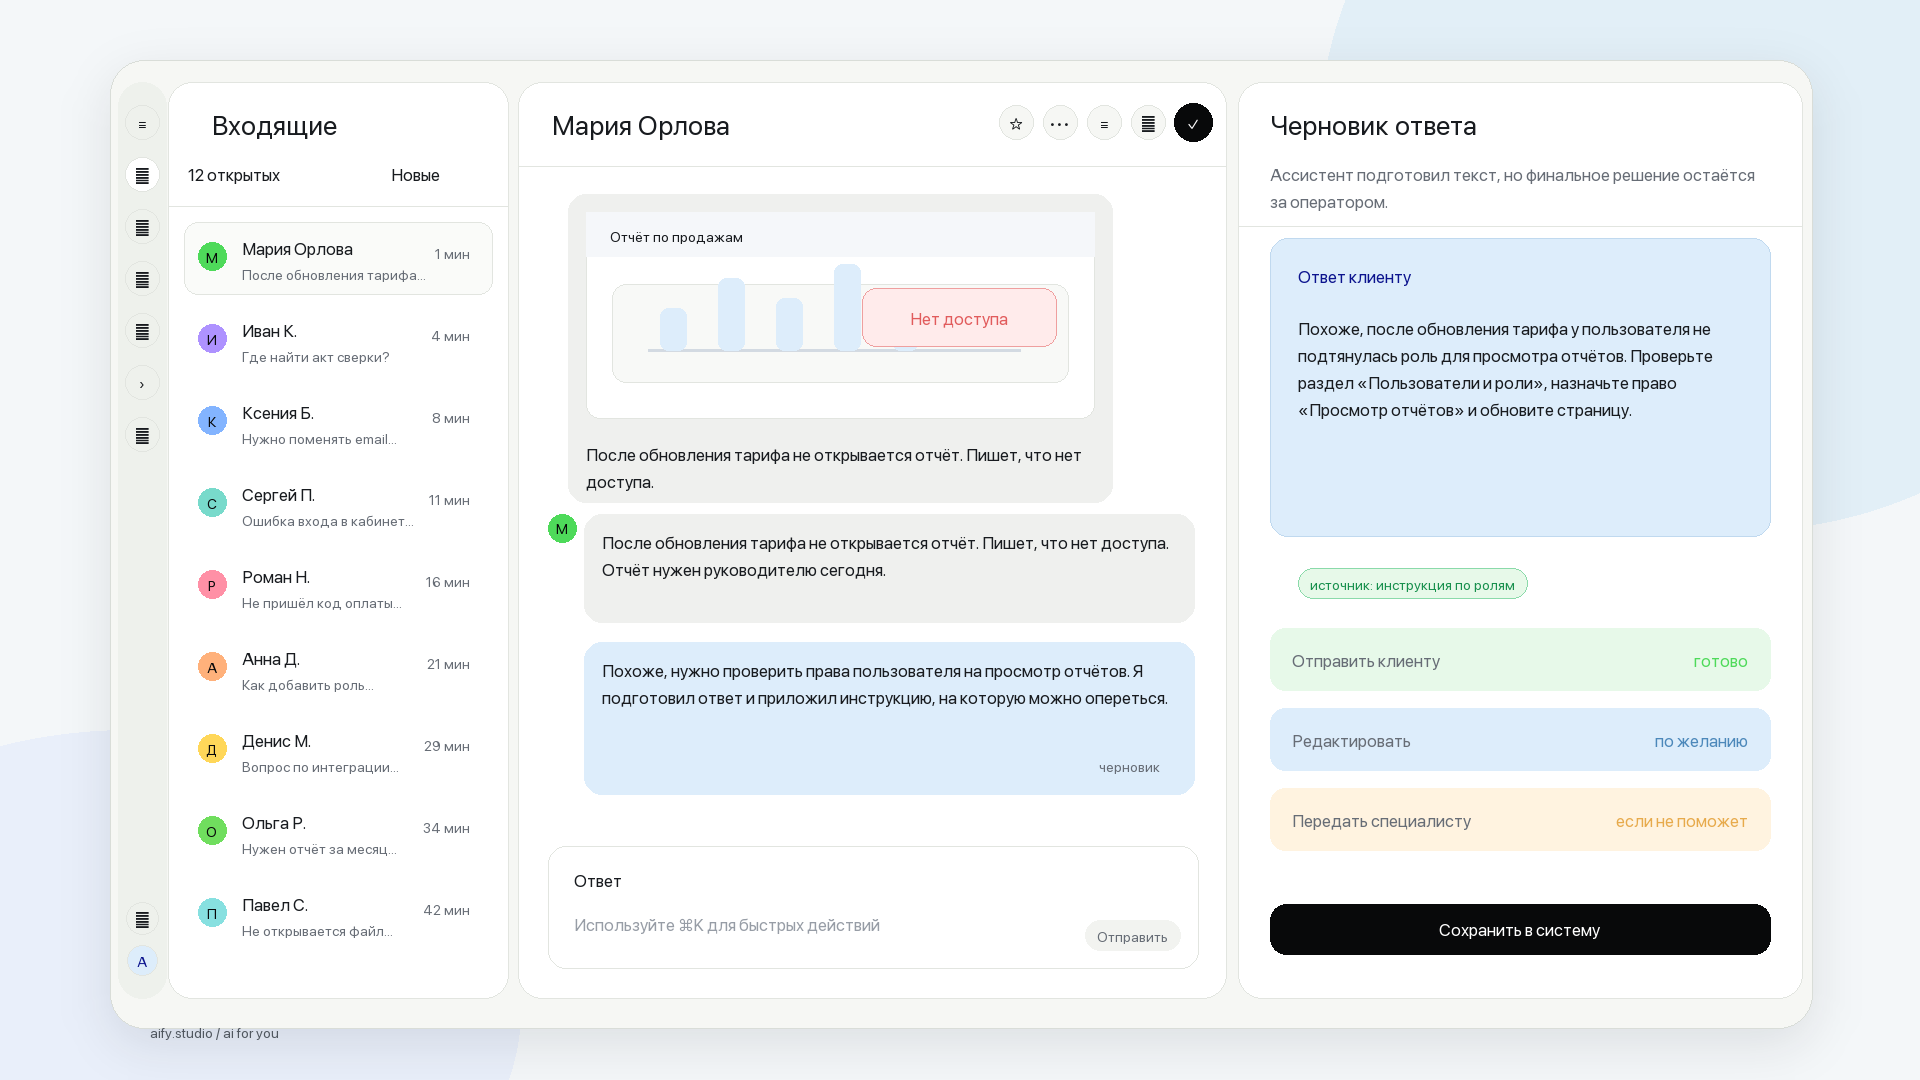Choose "Передать специалисту" action option
The height and width of the screenshot is (1080, 1920).
[x=1520, y=820]
